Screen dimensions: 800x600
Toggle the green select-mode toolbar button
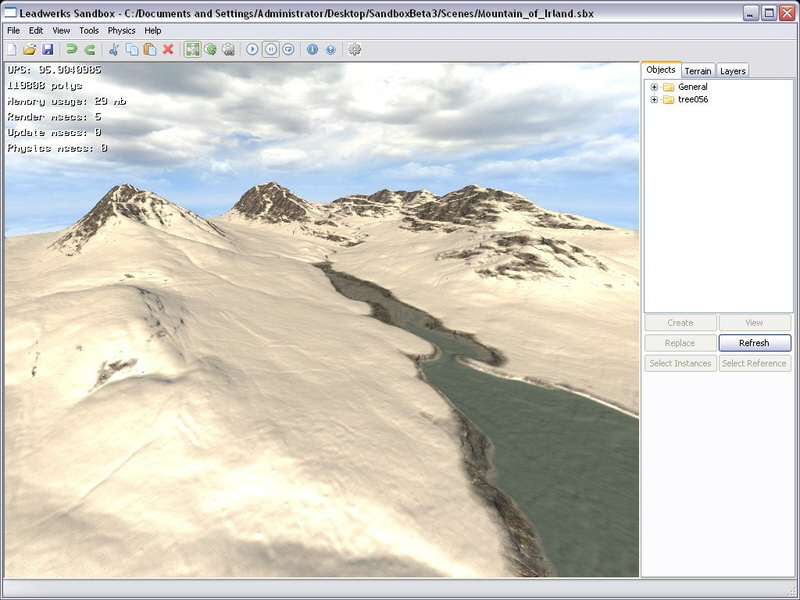(192, 49)
